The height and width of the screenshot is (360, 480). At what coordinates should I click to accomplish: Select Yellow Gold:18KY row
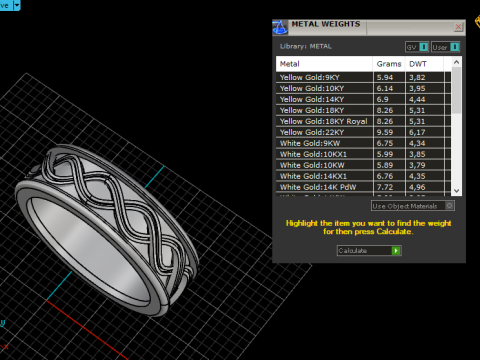pos(363,110)
